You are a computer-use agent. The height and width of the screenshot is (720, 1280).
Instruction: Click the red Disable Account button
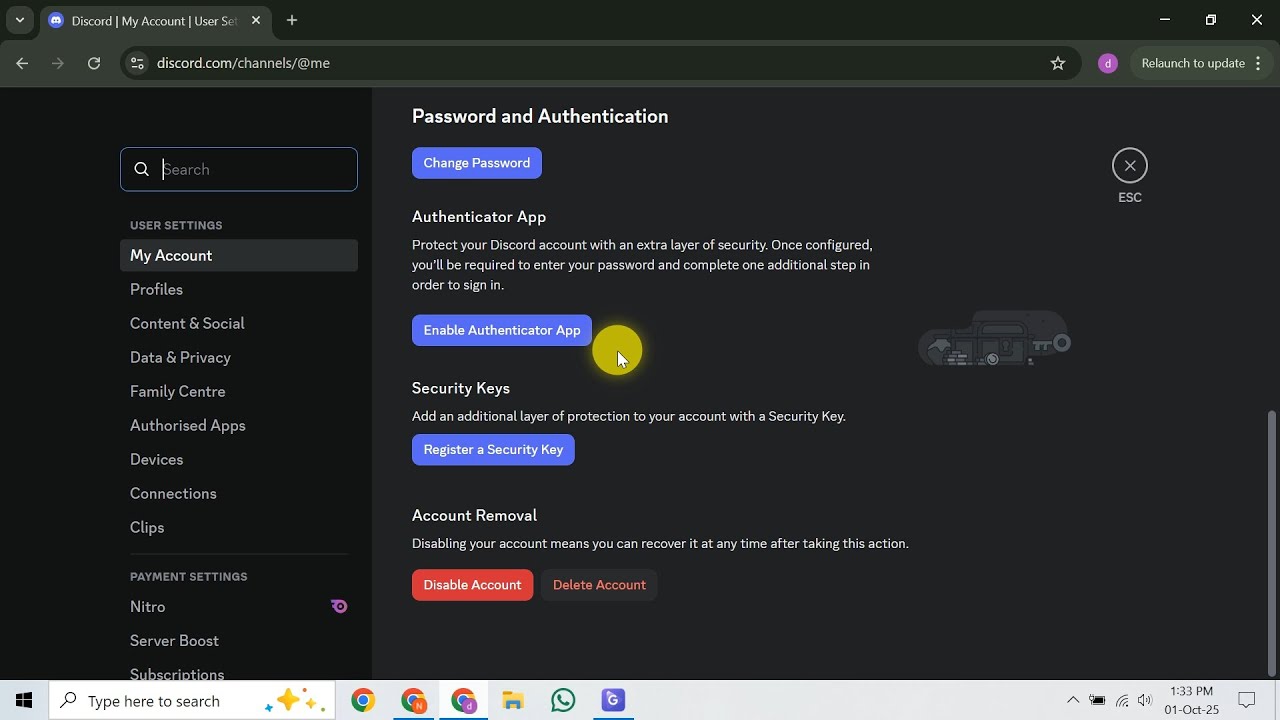pos(472,585)
